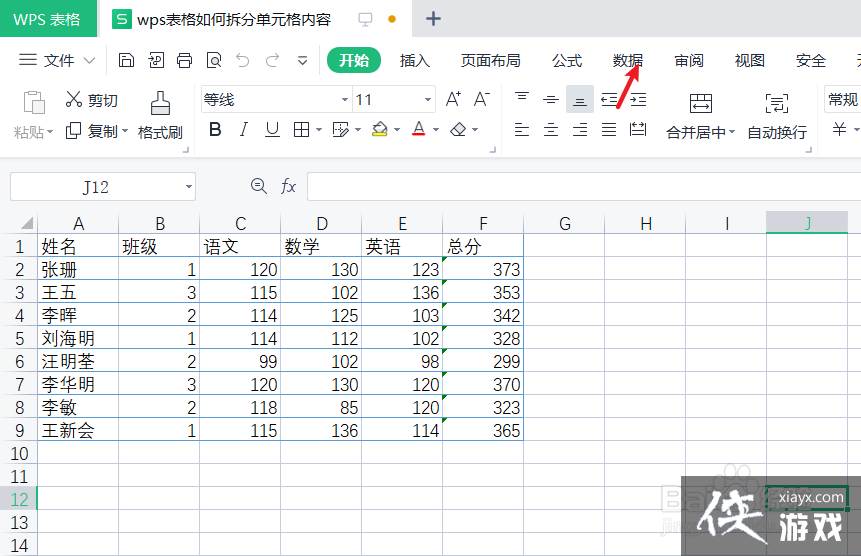The image size is (861, 556).
Task: Apply italic formatting with the I icon
Action: click(243, 130)
